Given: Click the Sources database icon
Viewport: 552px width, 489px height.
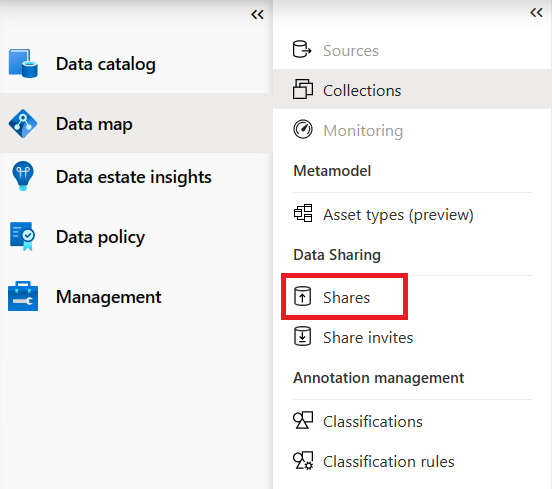Looking at the screenshot, I should pos(302,50).
